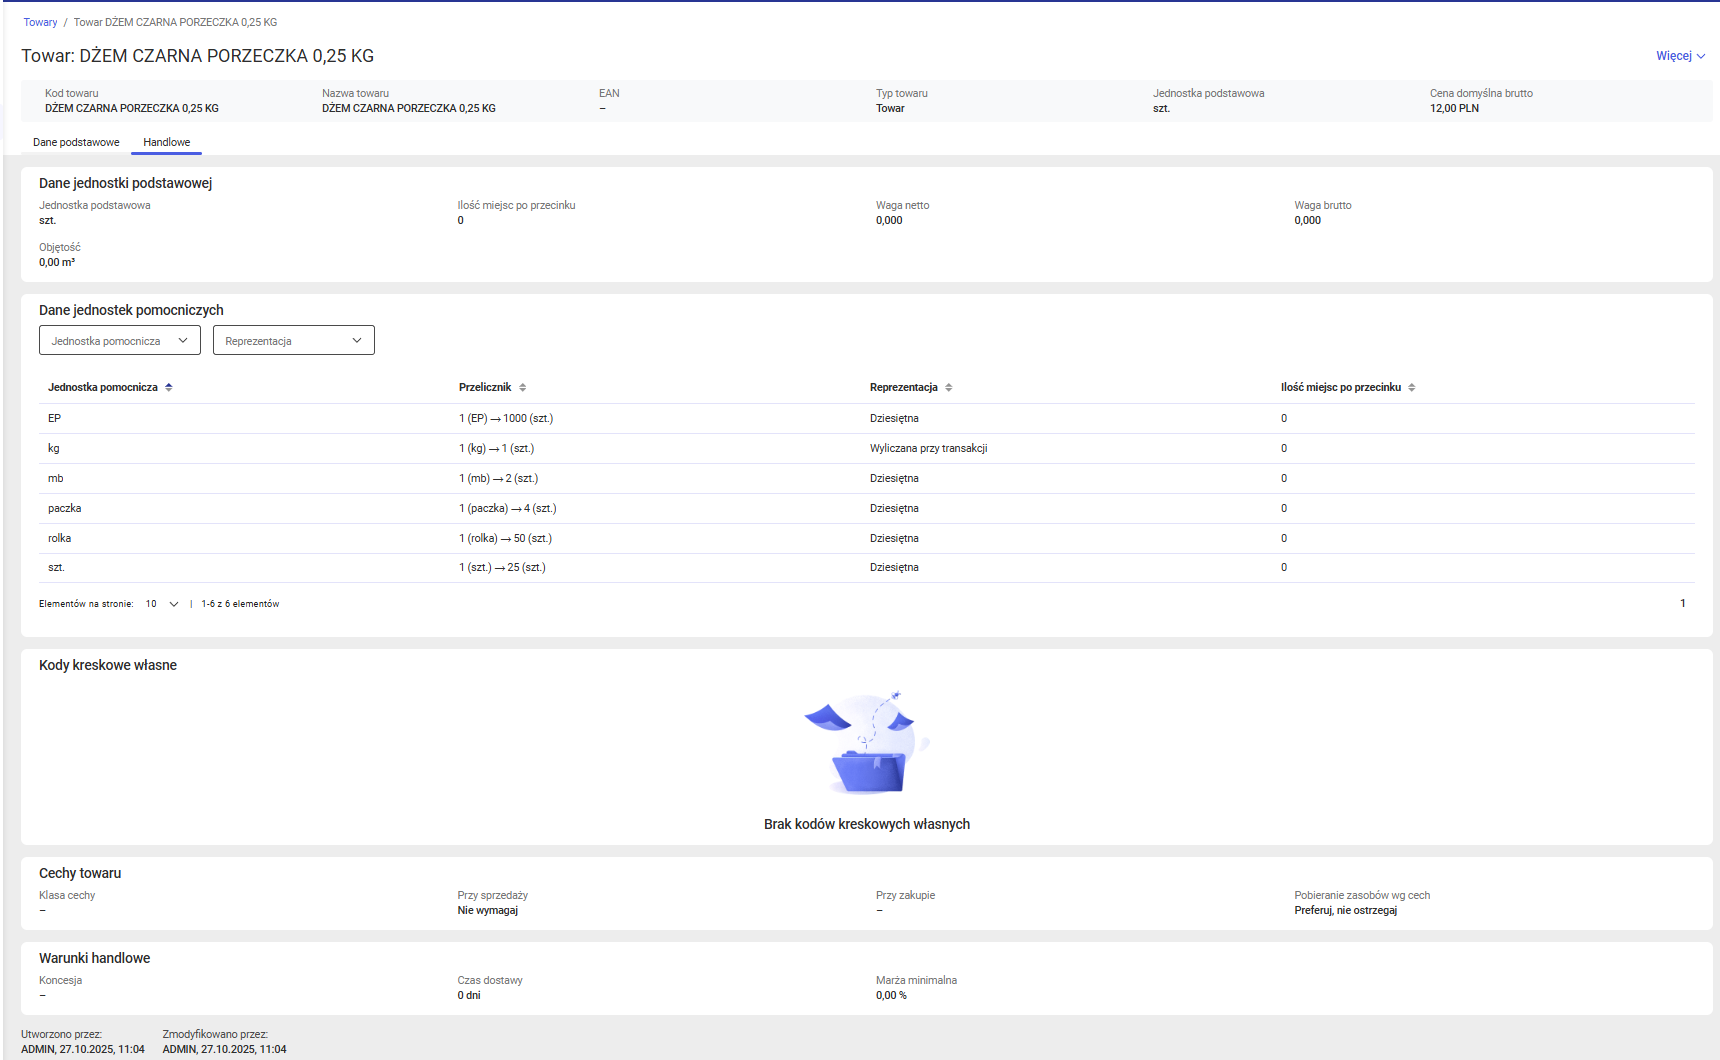Sort by Ilość miejsc po przecinku icon
Viewport: 1720px width, 1060px height.
[1412, 387]
